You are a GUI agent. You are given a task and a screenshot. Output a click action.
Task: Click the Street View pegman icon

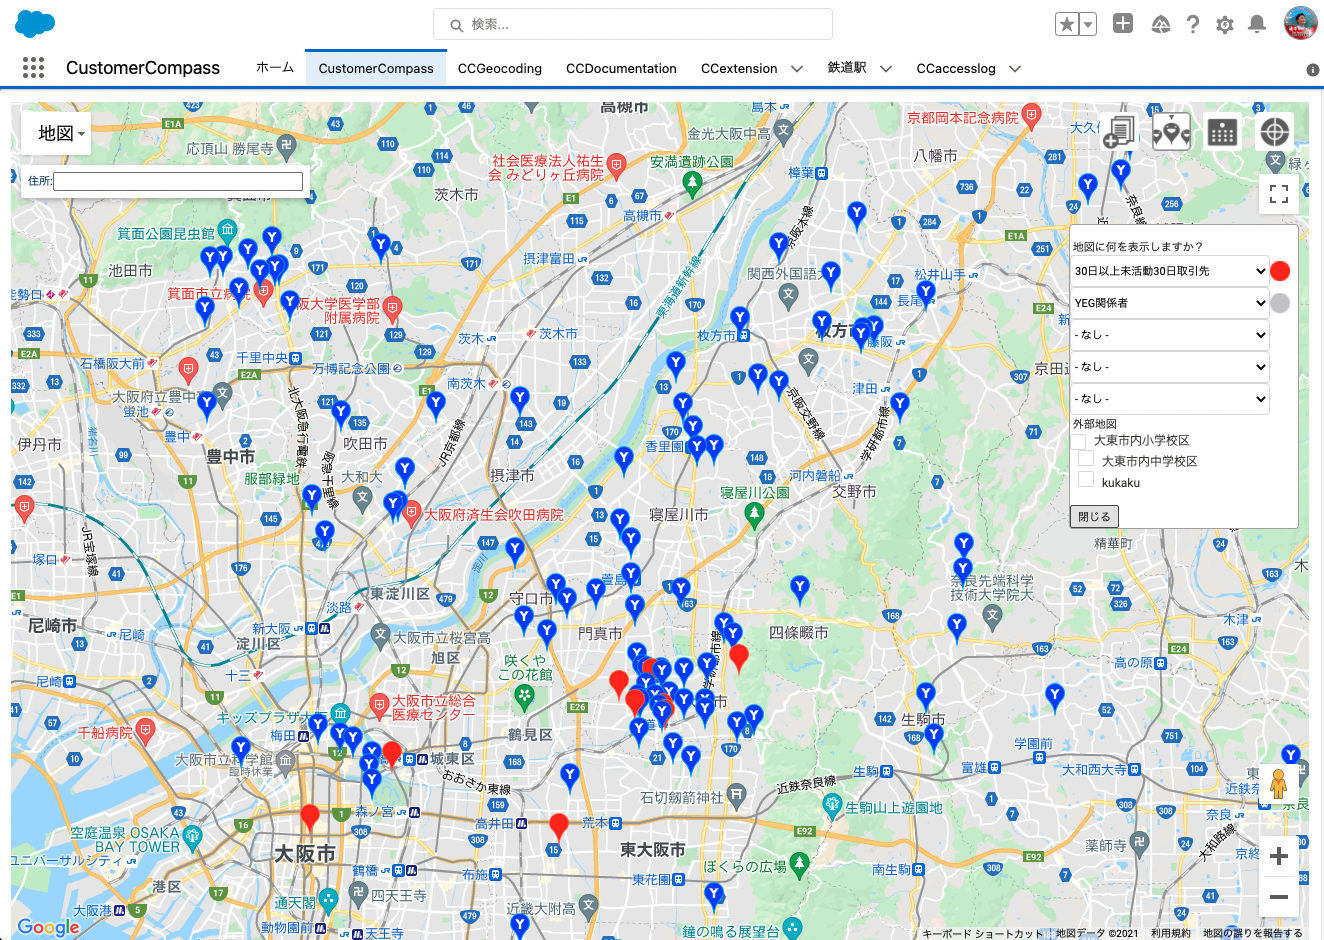tap(1278, 784)
